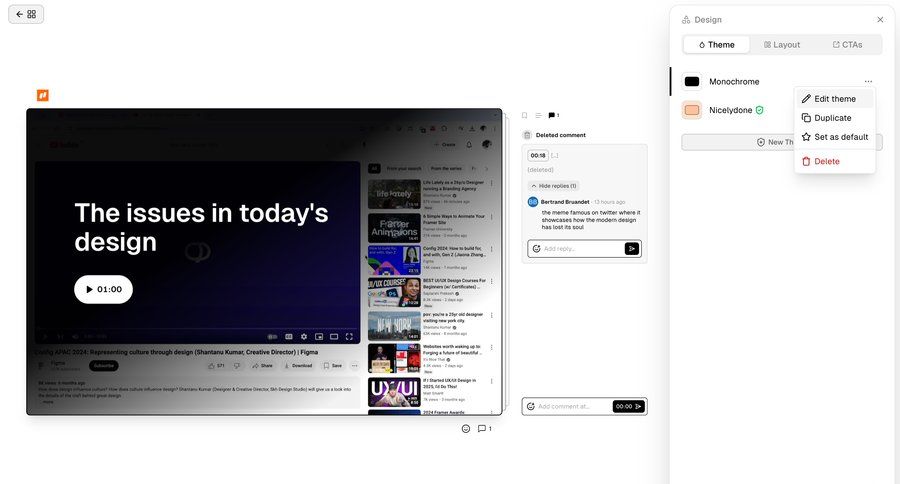Send the reply with arrow button
Image resolution: width=900 pixels, height=484 pixels.
631,248
